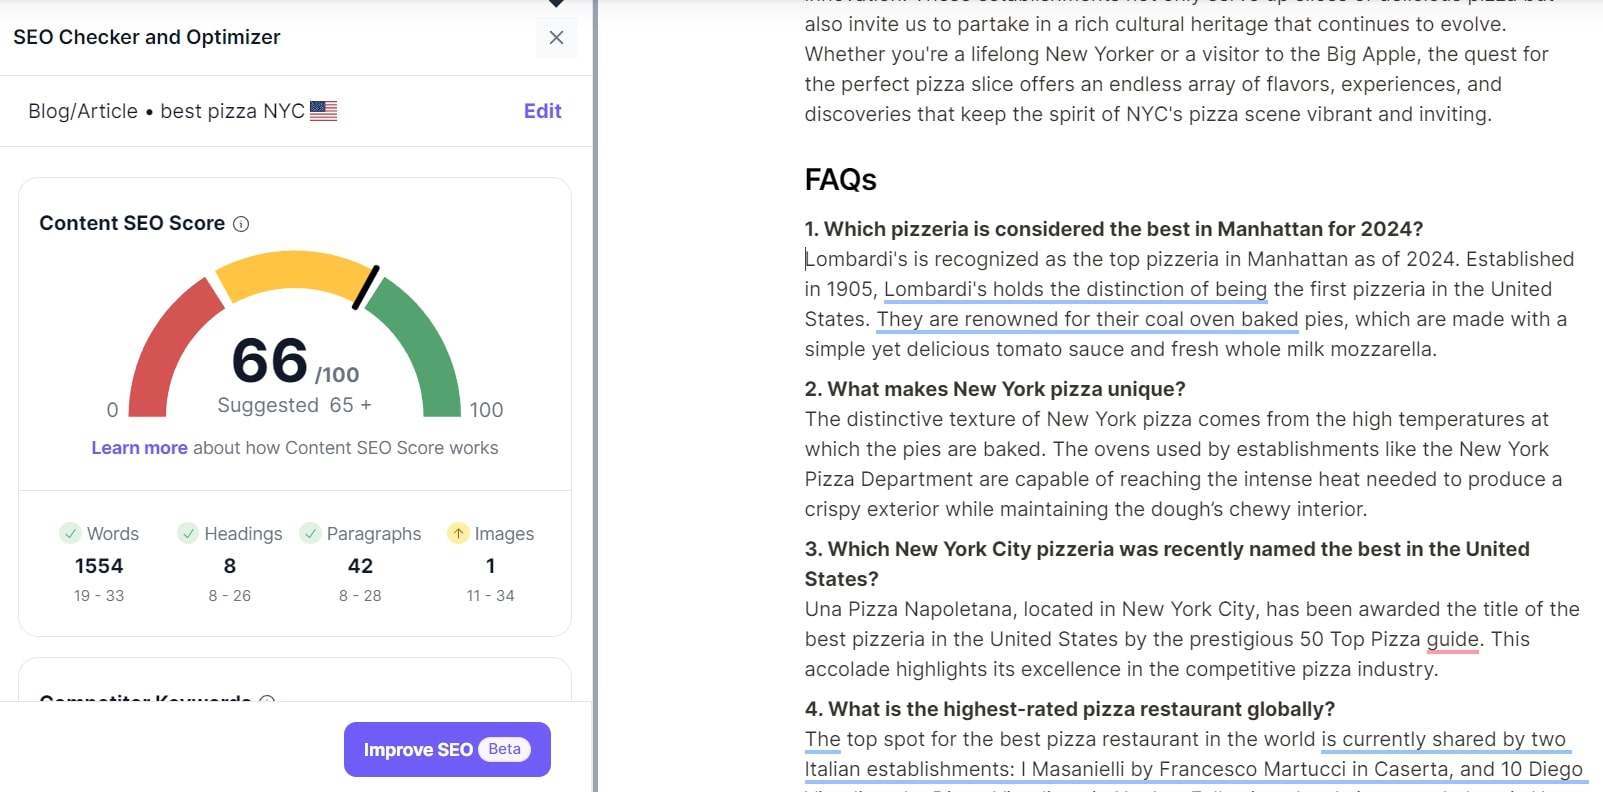The width and height of the screenshot is (1603, 792).
Task: Click the underlined word 'guide' suggestion
Action: click(1452, 640)
